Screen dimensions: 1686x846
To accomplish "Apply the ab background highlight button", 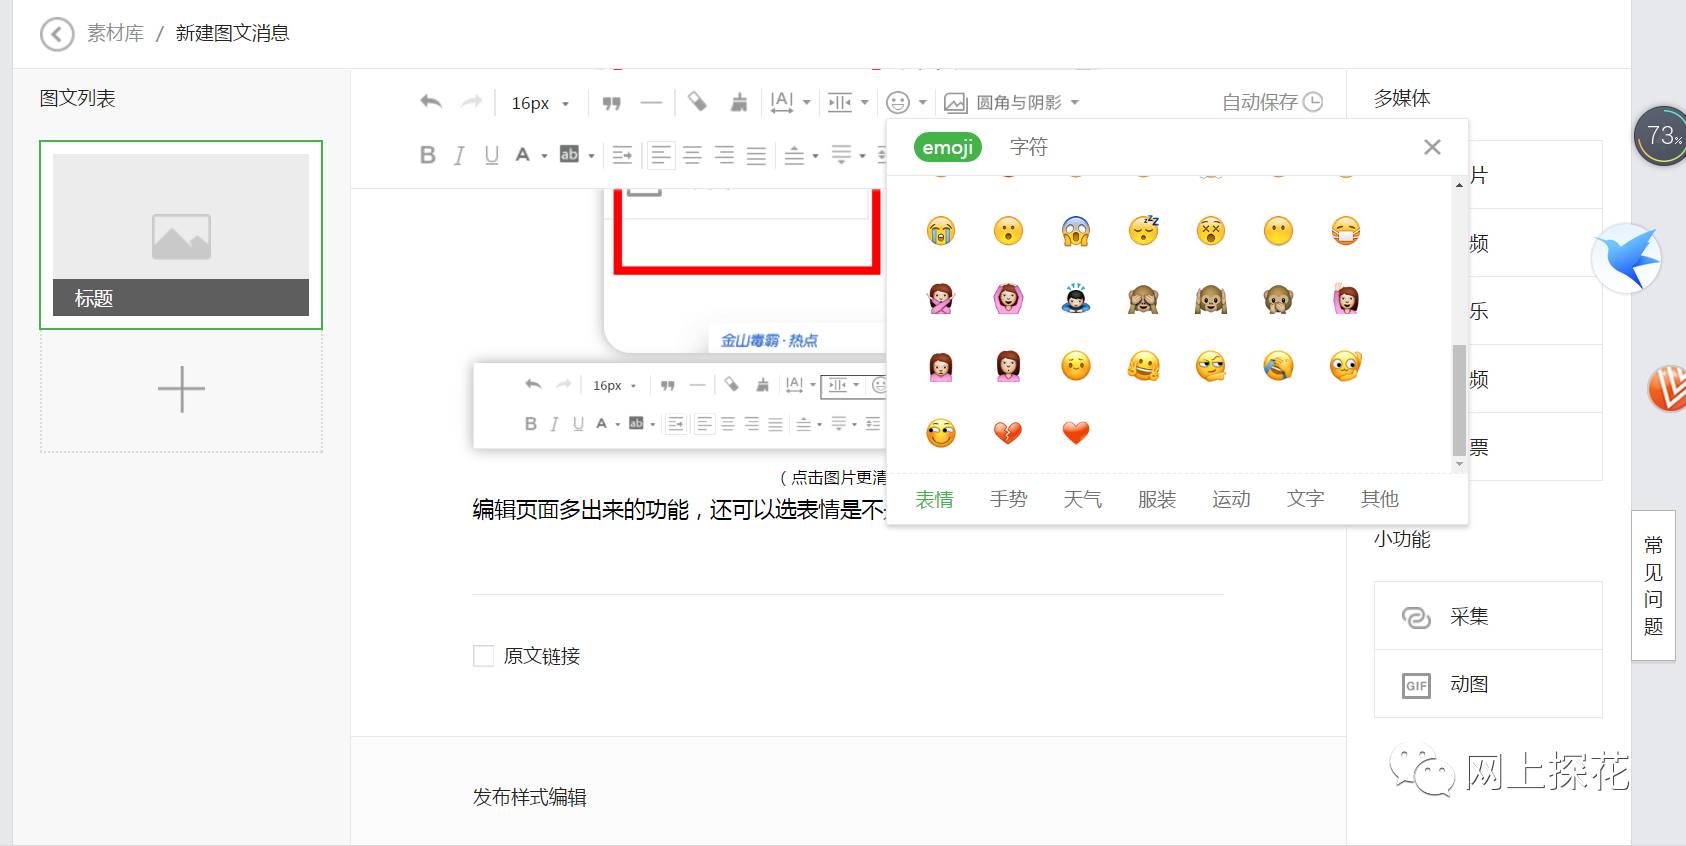I will (569, 155).
